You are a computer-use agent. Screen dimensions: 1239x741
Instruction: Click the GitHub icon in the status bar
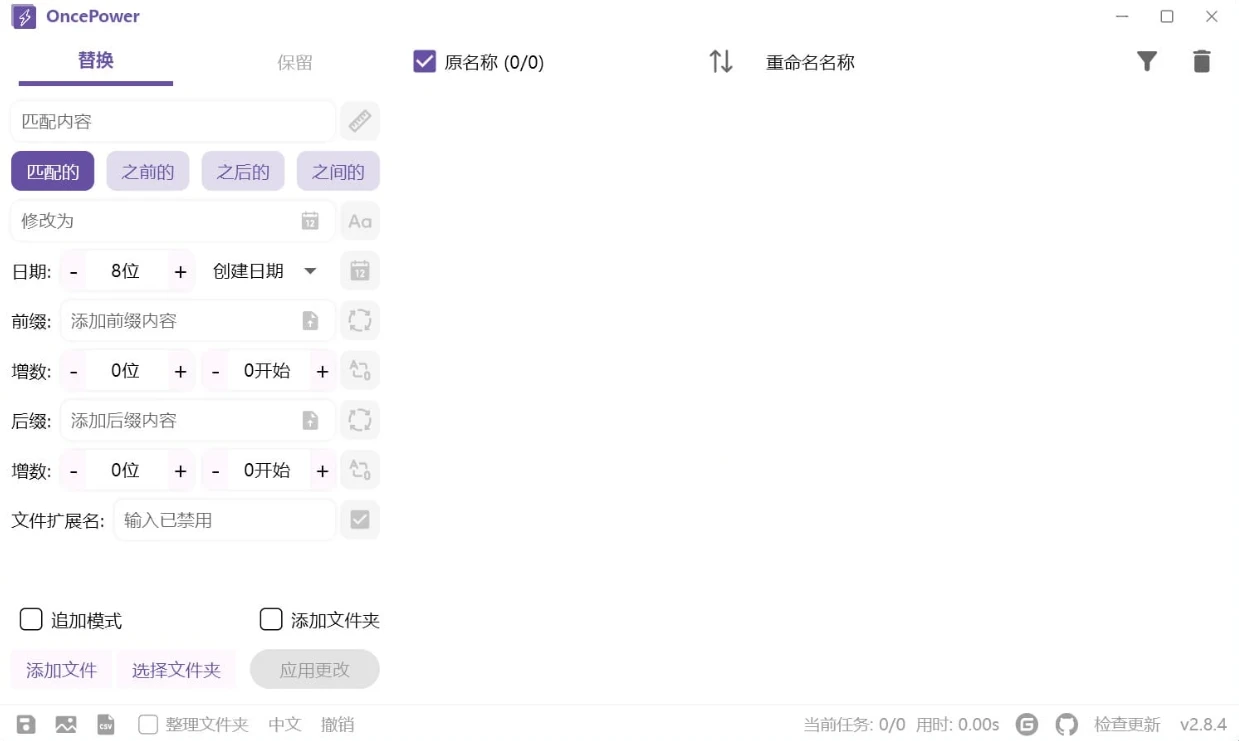point(1066,724)
